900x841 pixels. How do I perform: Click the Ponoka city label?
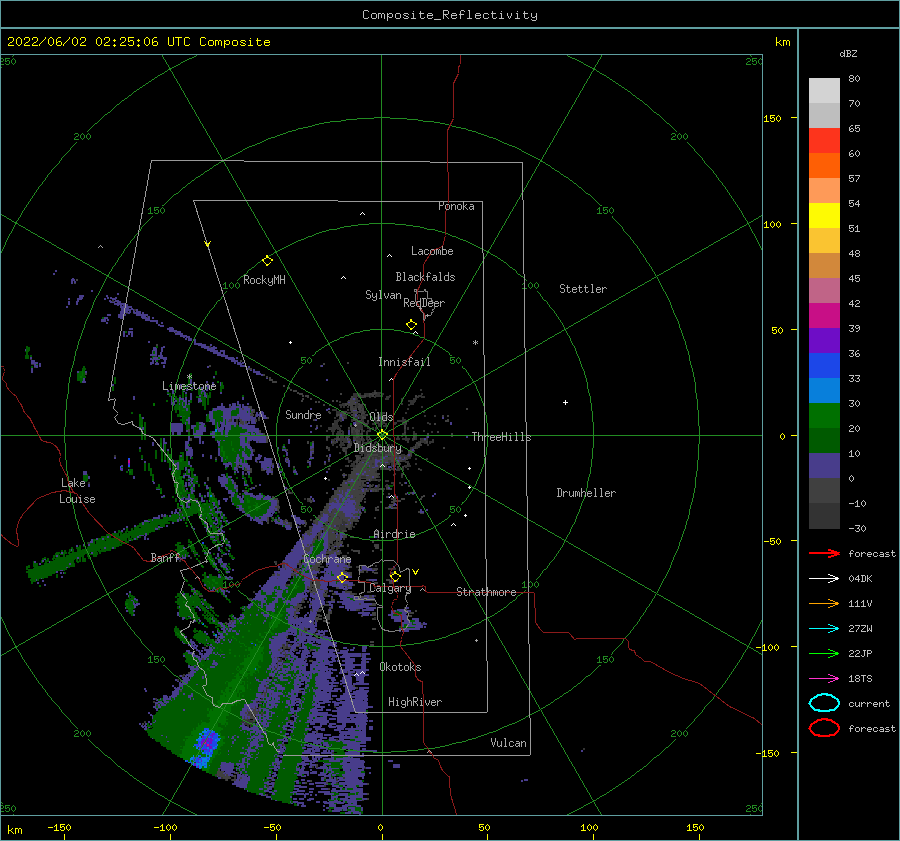point(456,206)
